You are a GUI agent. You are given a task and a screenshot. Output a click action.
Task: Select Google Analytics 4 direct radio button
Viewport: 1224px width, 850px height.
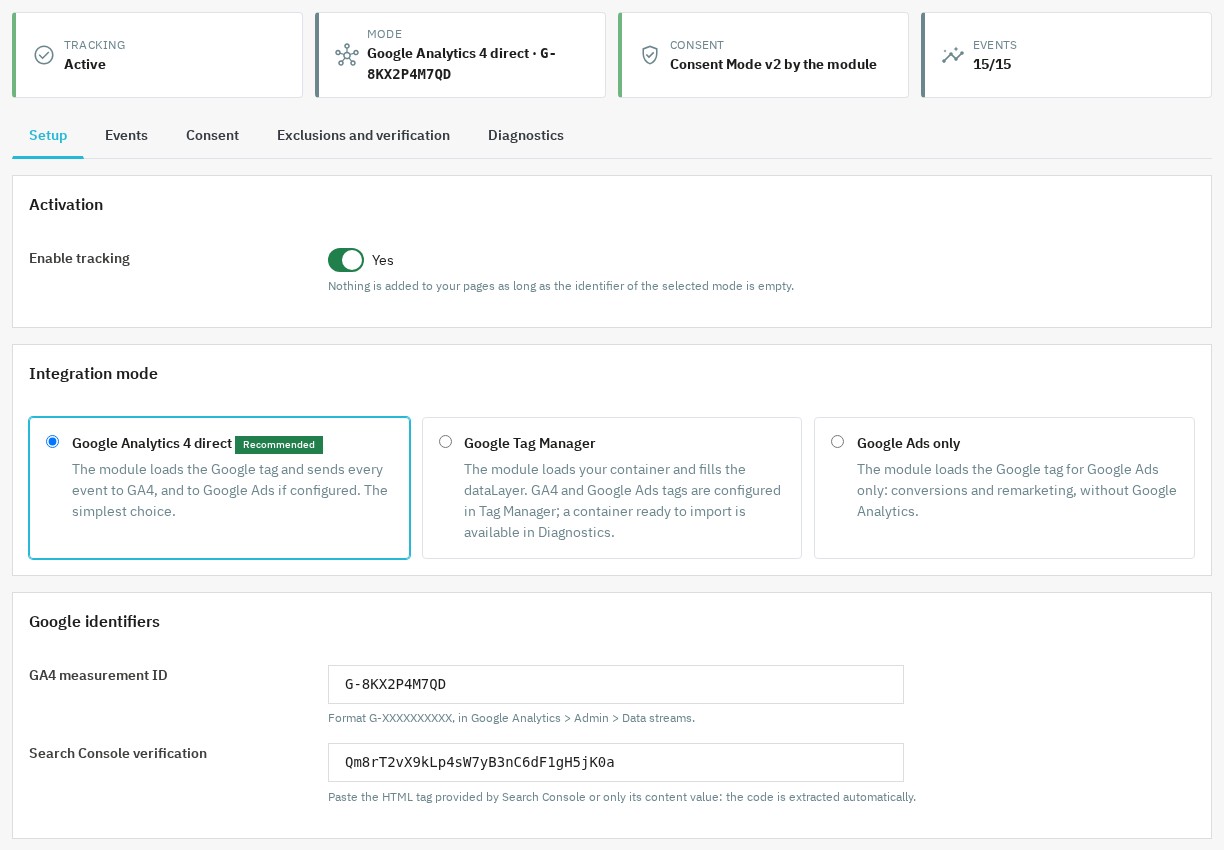tap(53, 442)
